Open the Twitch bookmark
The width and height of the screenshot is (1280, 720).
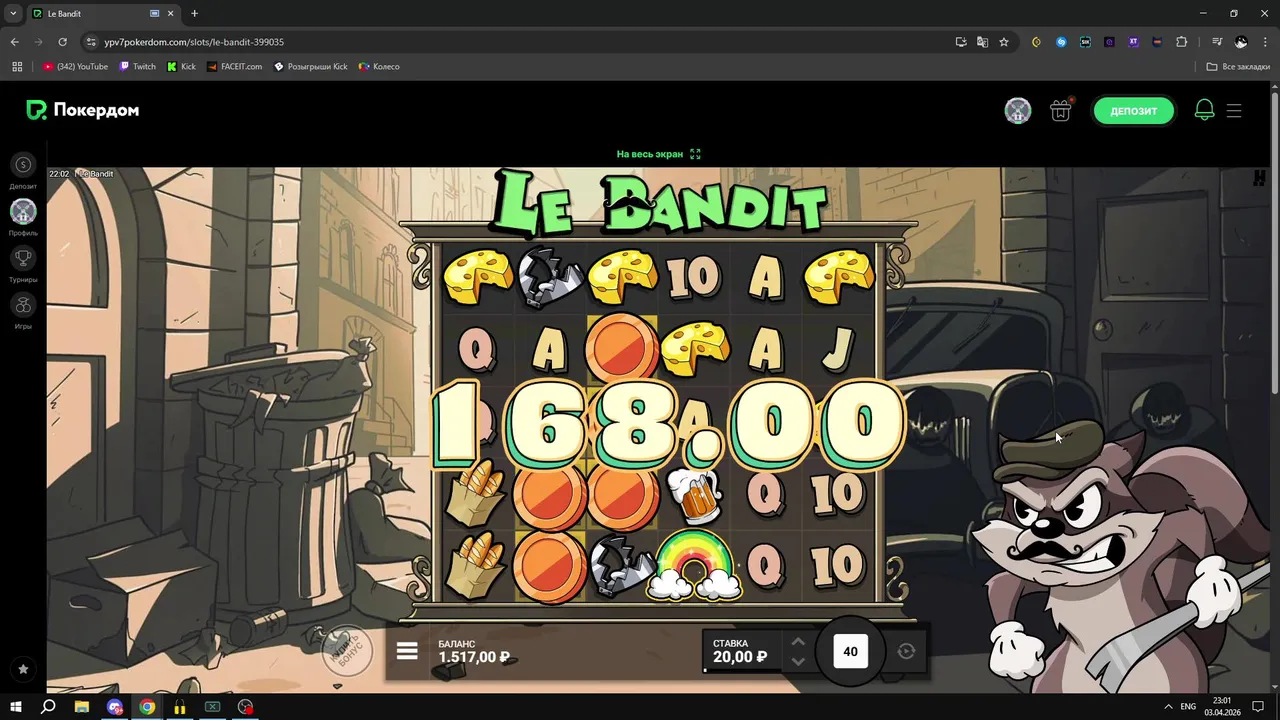pos(138,67)
